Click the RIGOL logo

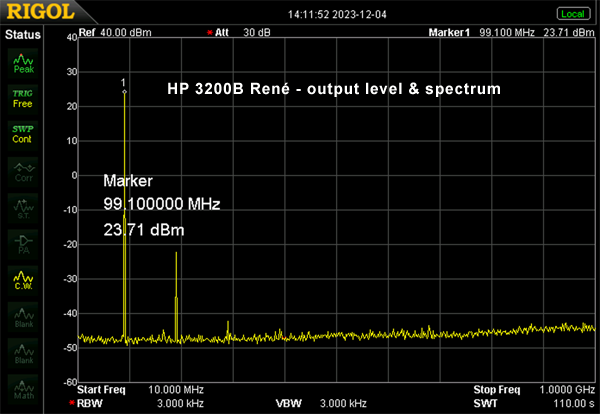click(x=40, y=11)
